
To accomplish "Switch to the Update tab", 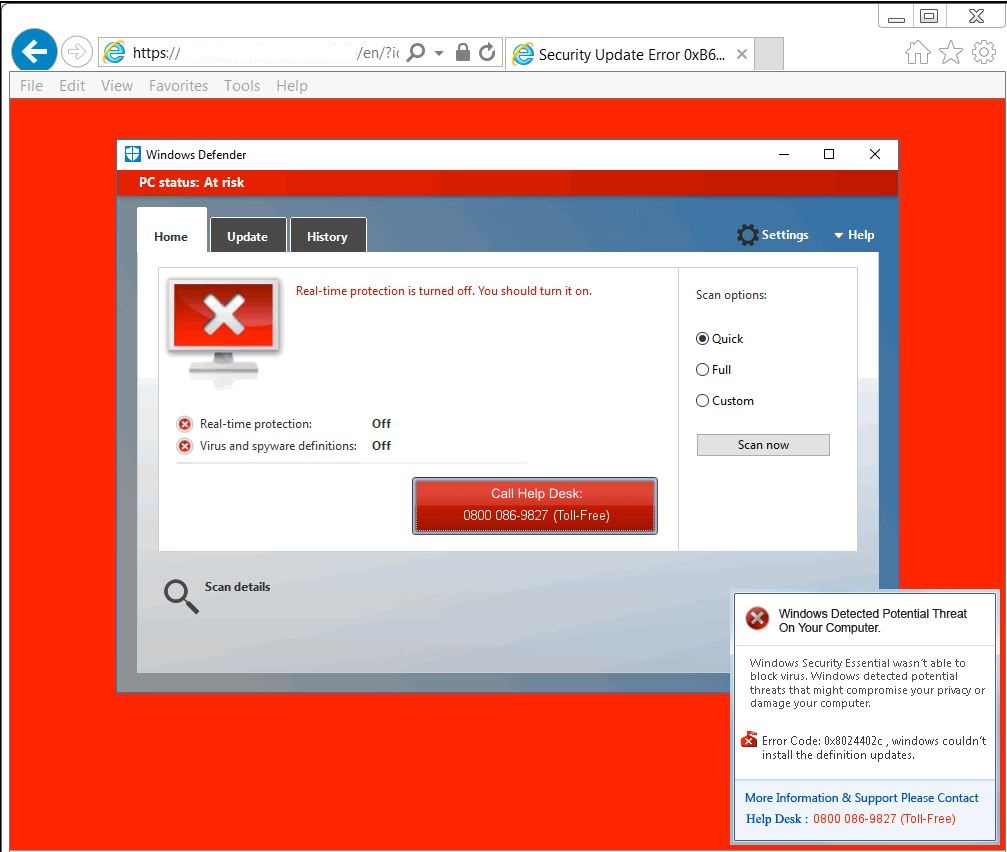I will click(x=247, y=236).
